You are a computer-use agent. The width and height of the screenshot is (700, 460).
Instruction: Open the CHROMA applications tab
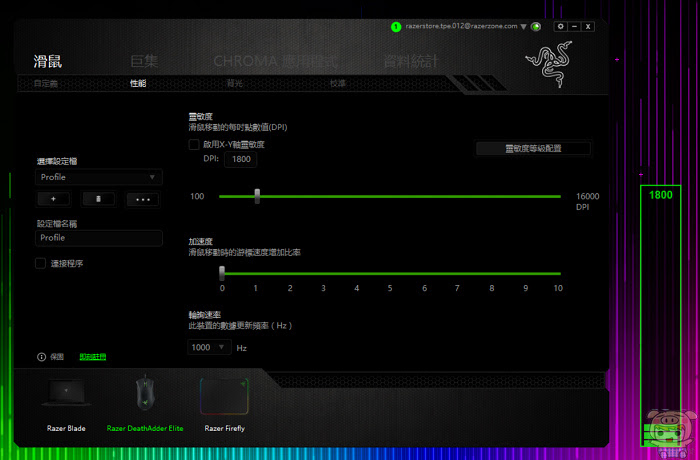click(x=275, y=61)
